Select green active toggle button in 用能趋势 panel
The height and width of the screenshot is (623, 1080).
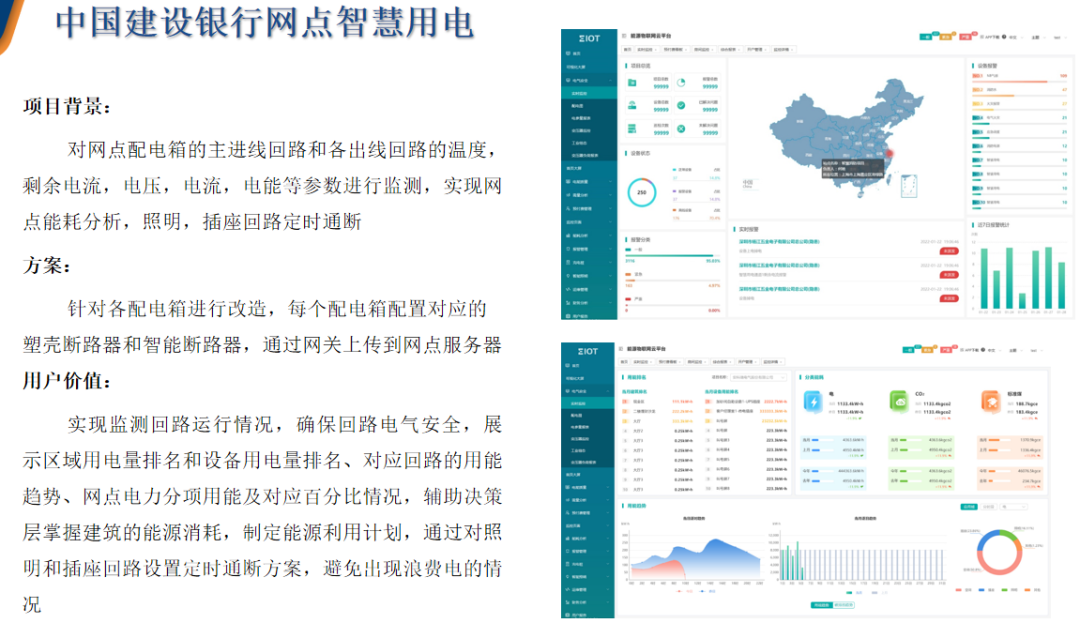tap(969, 507)
